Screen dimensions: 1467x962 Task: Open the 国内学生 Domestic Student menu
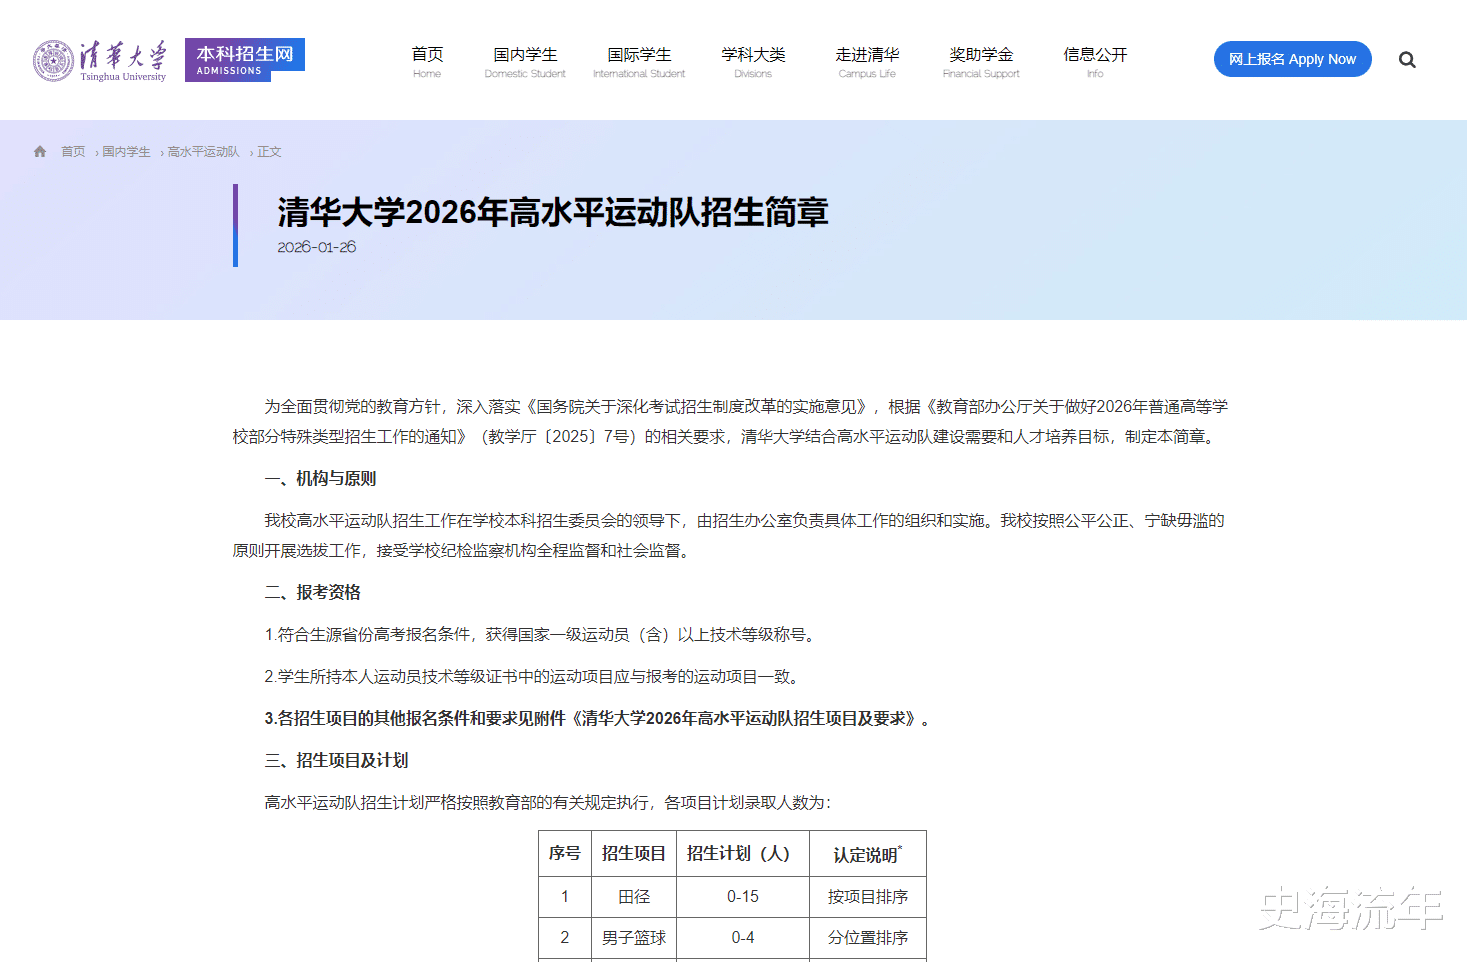pyautogui.click(x=525, y=61)
